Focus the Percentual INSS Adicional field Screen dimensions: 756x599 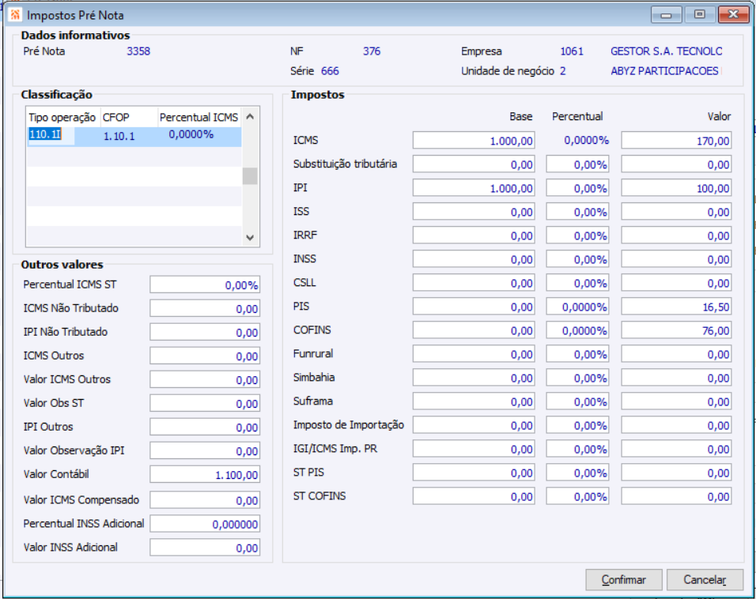pos(205,524)
